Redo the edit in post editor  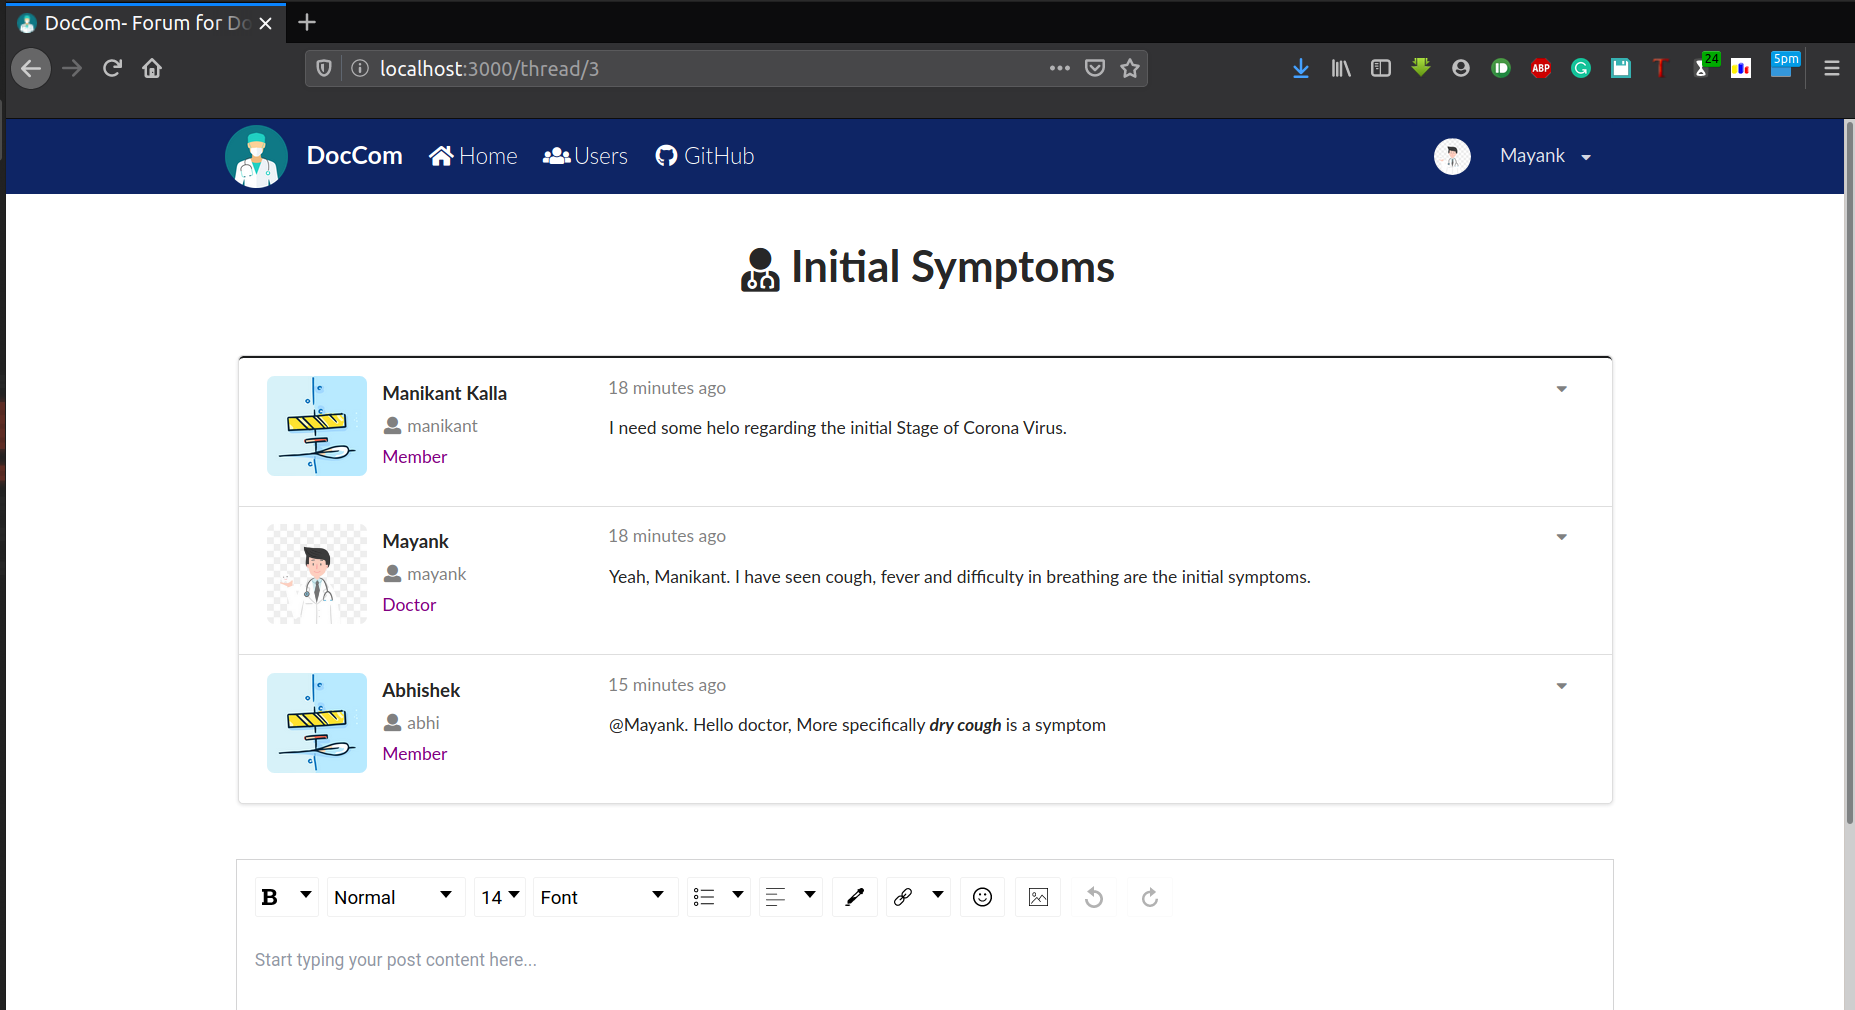coord(1150,897)
